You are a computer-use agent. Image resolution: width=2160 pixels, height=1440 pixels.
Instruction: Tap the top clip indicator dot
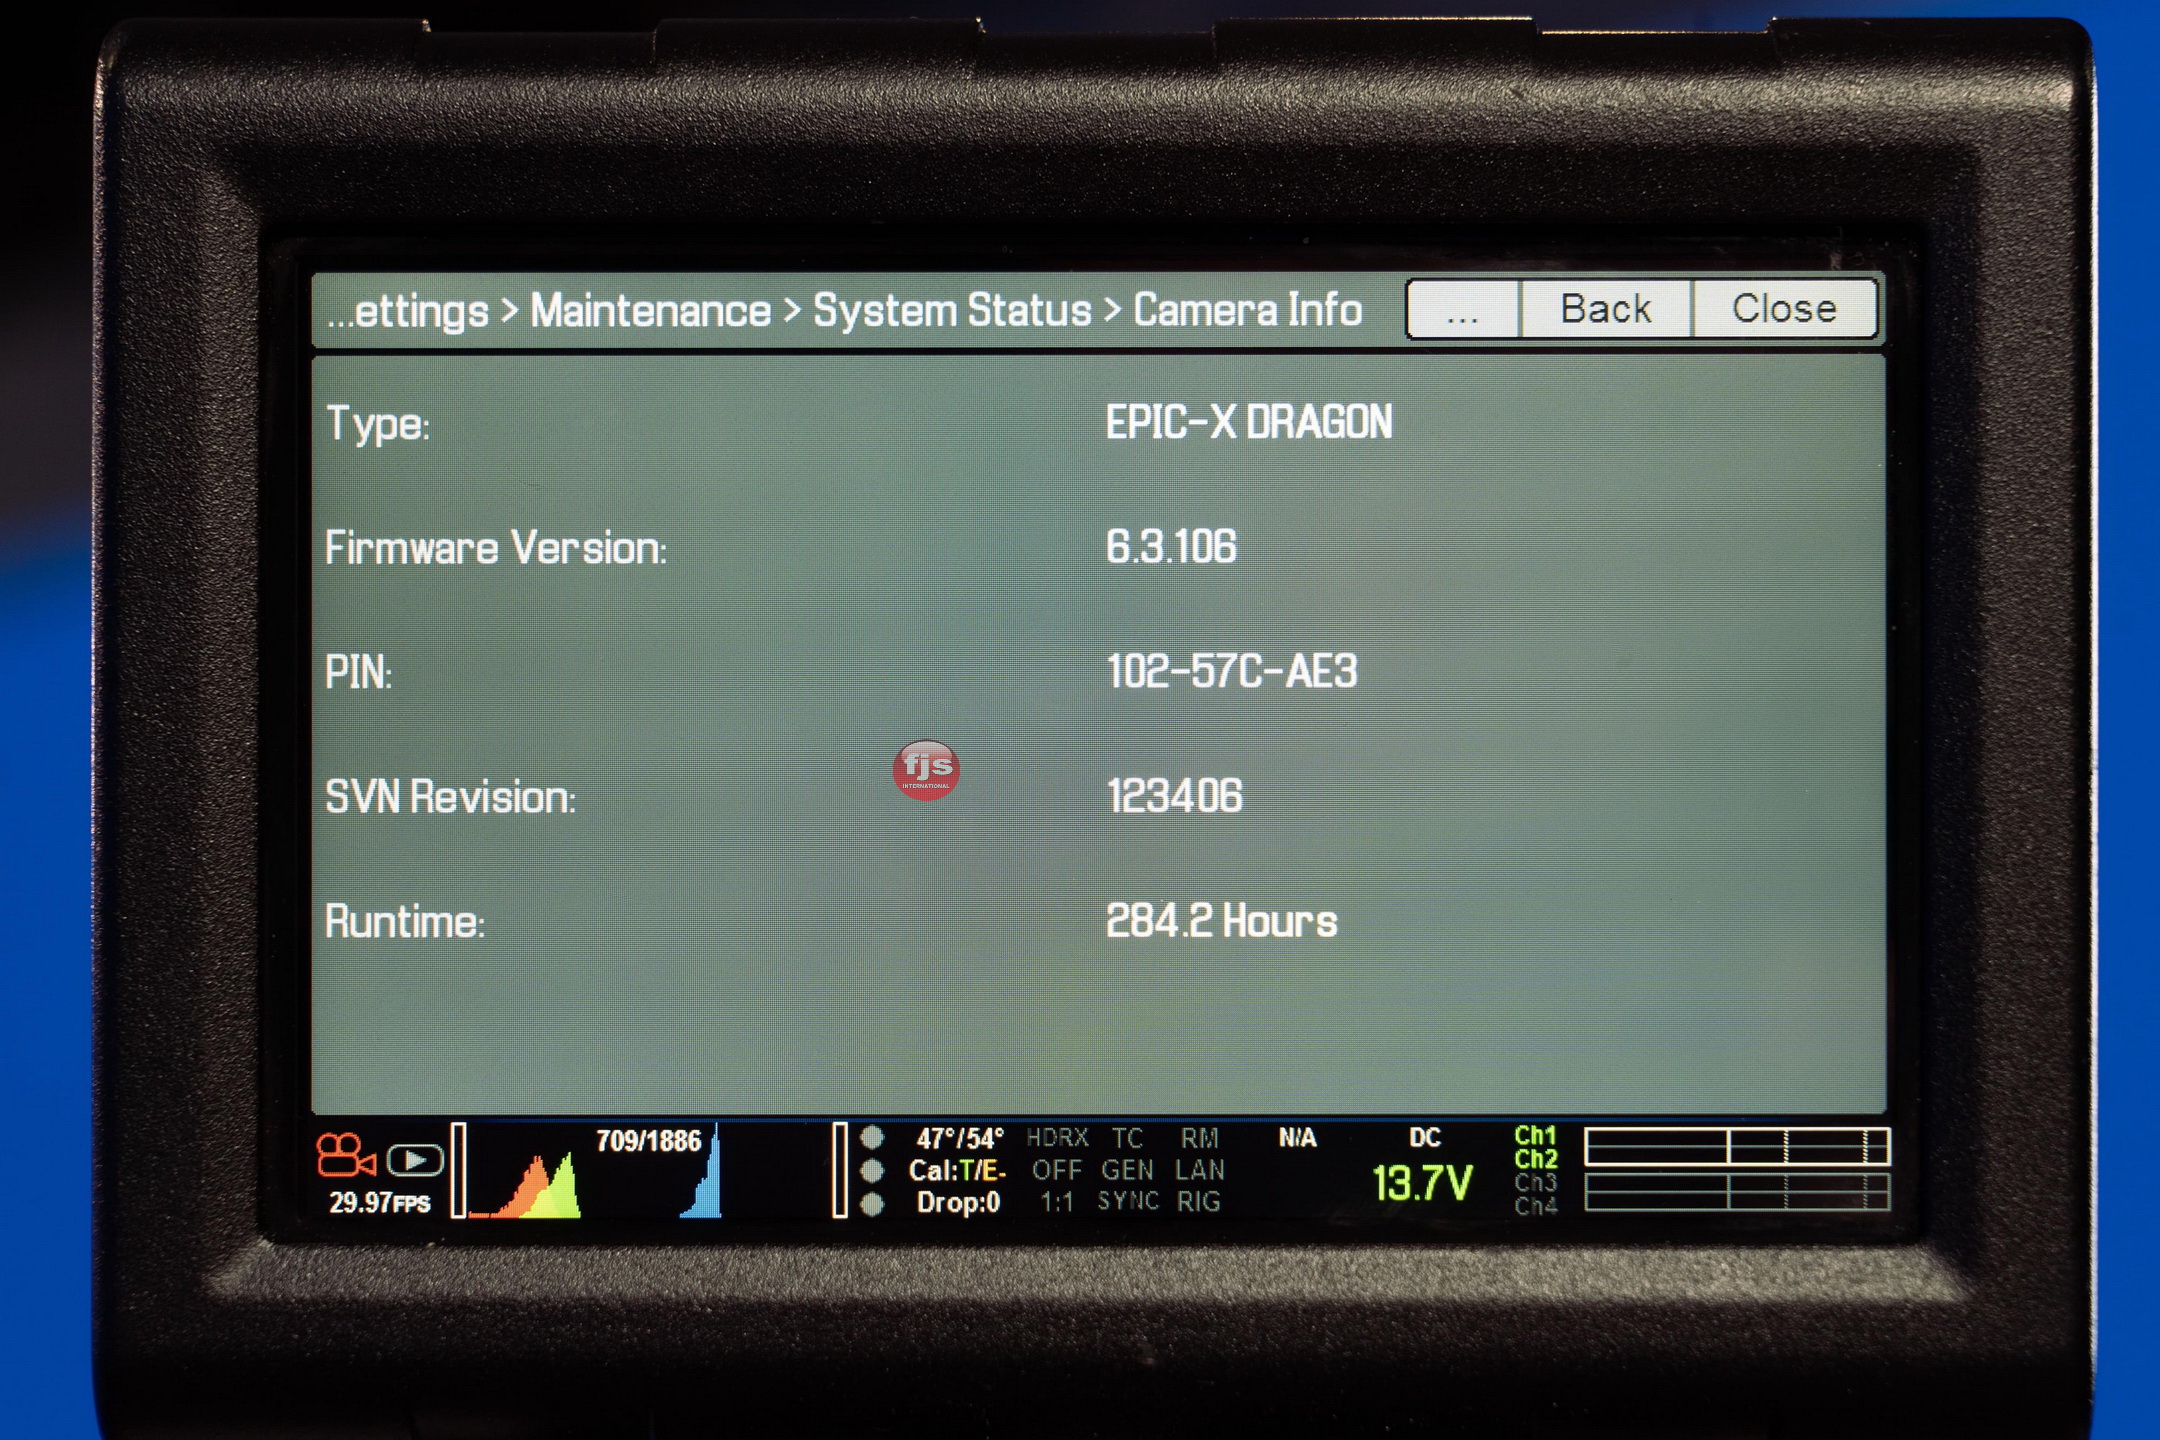point(872,1138)
